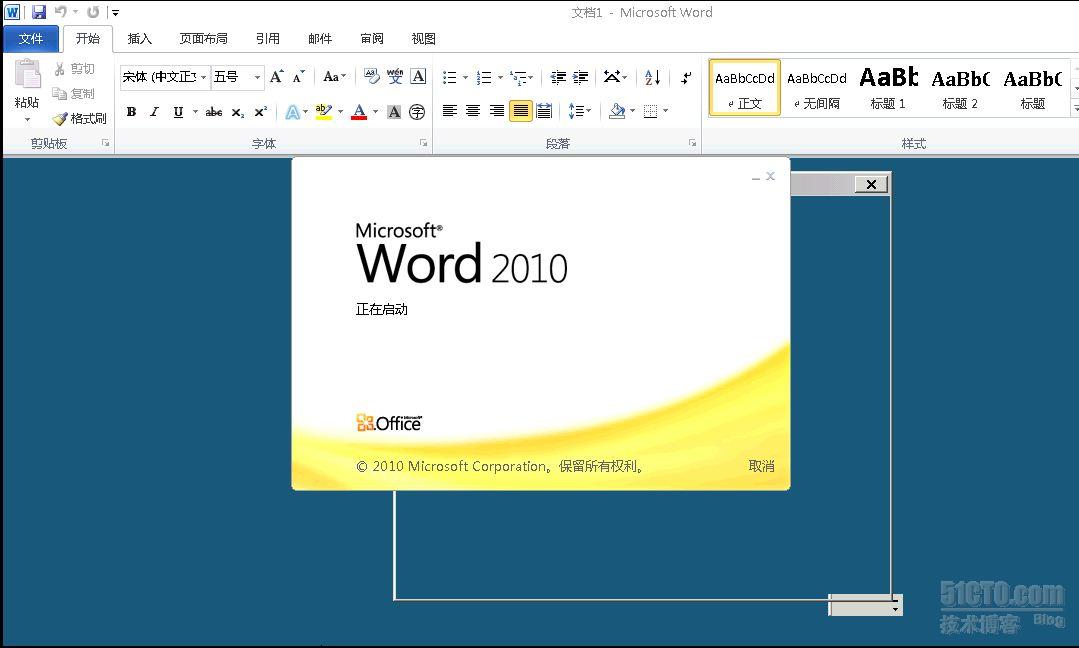Viewport: 1079px width, 648px height.
Task: Open the Change Case (Aa) dropdown
Action: (x=334, y=76)
